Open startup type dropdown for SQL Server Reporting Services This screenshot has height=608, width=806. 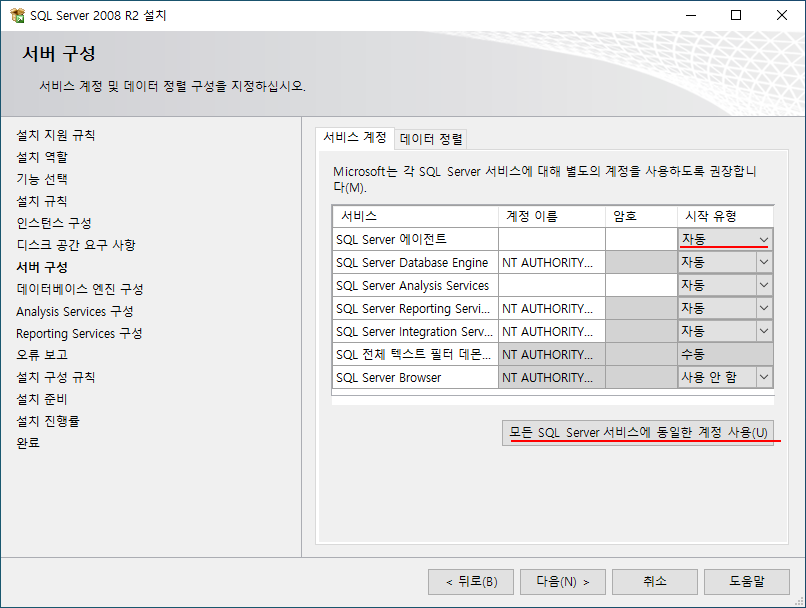pos(764,308)
